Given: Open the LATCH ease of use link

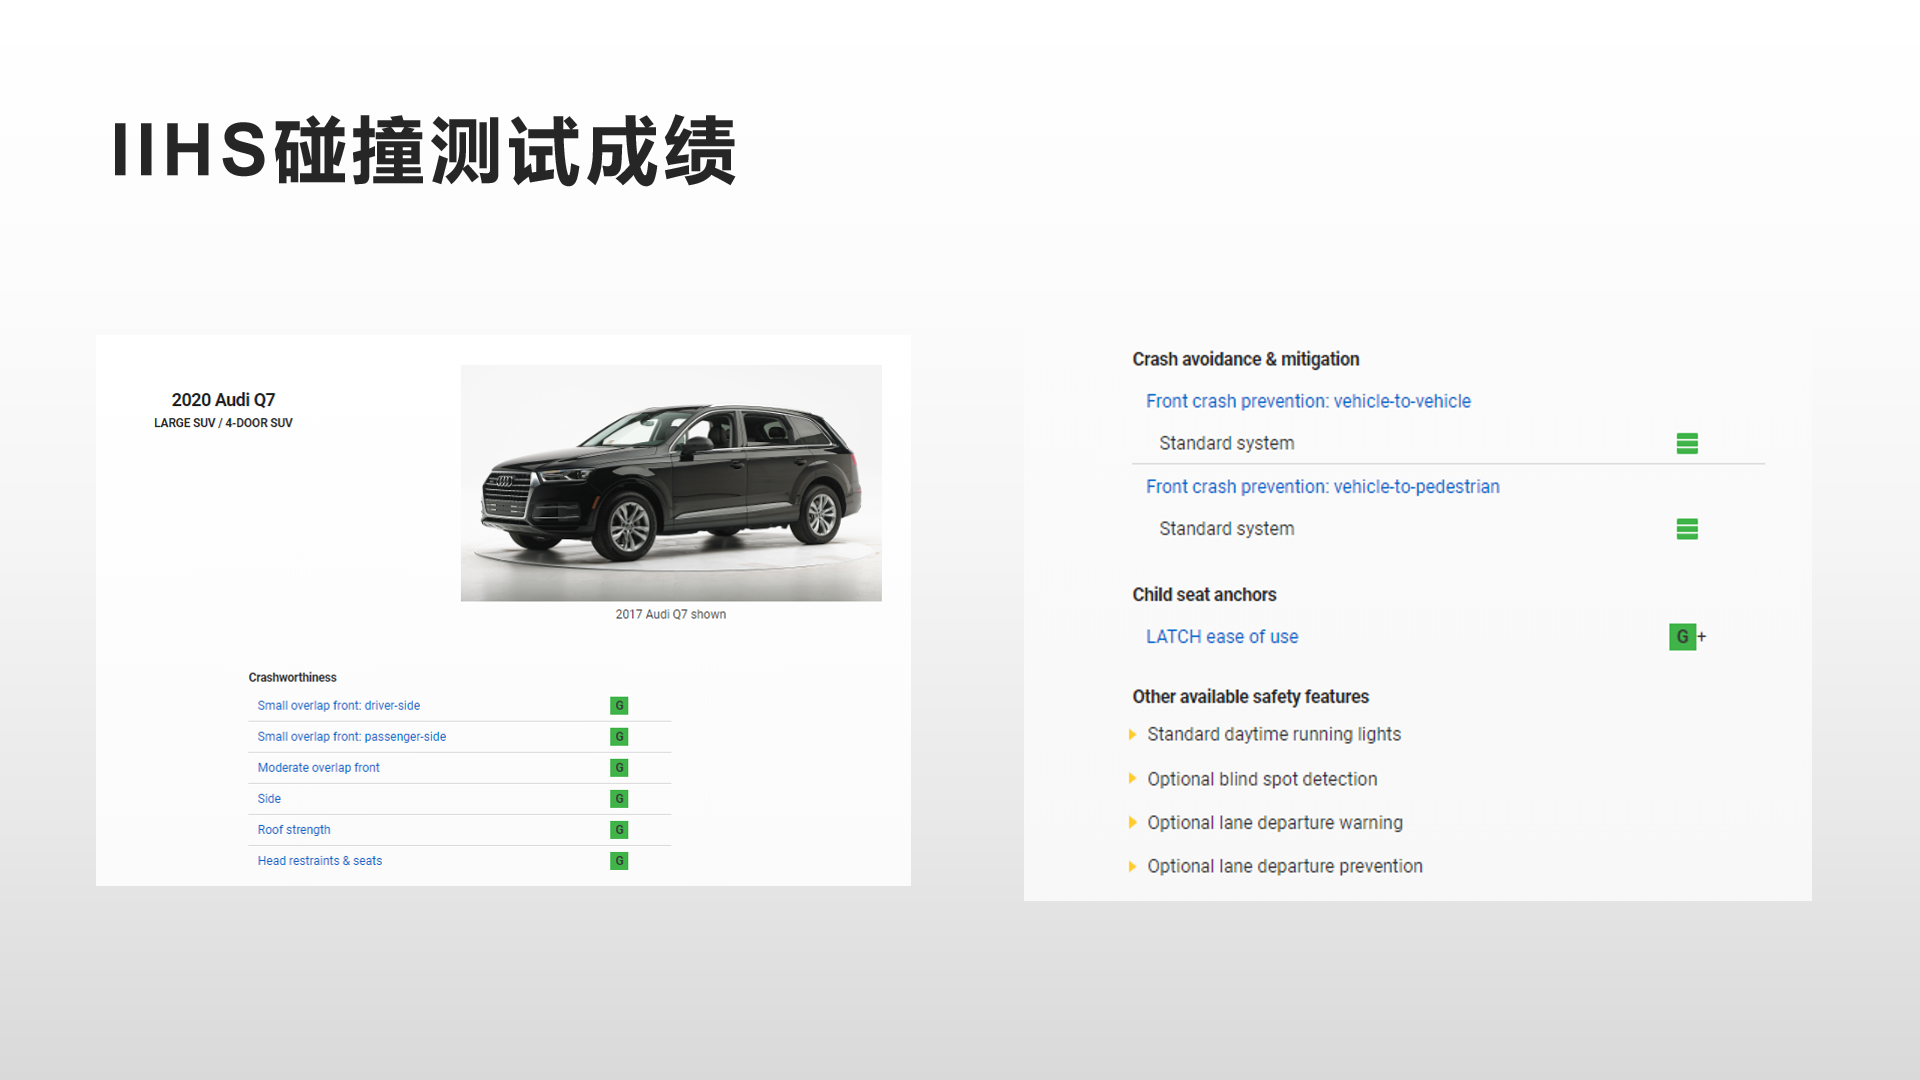Looking at the screenshot, I should [1221, 637].
